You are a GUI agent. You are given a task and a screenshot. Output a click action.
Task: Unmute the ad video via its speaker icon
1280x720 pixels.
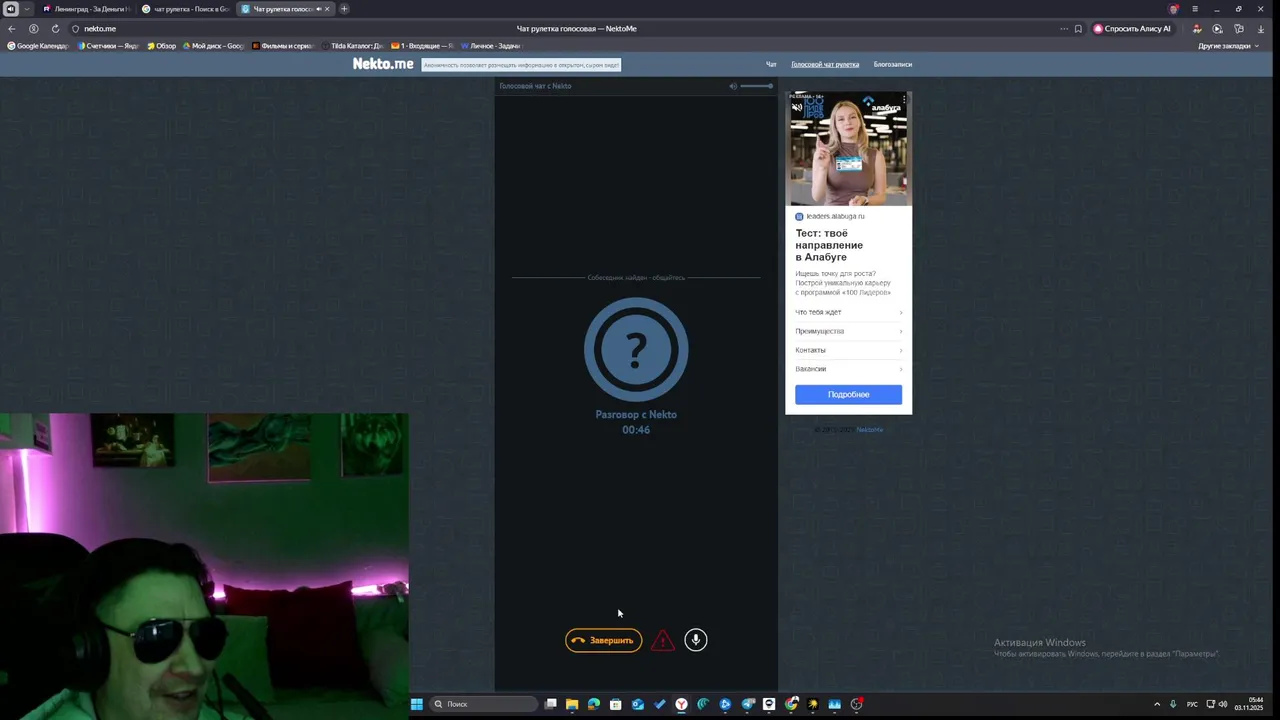797,106
